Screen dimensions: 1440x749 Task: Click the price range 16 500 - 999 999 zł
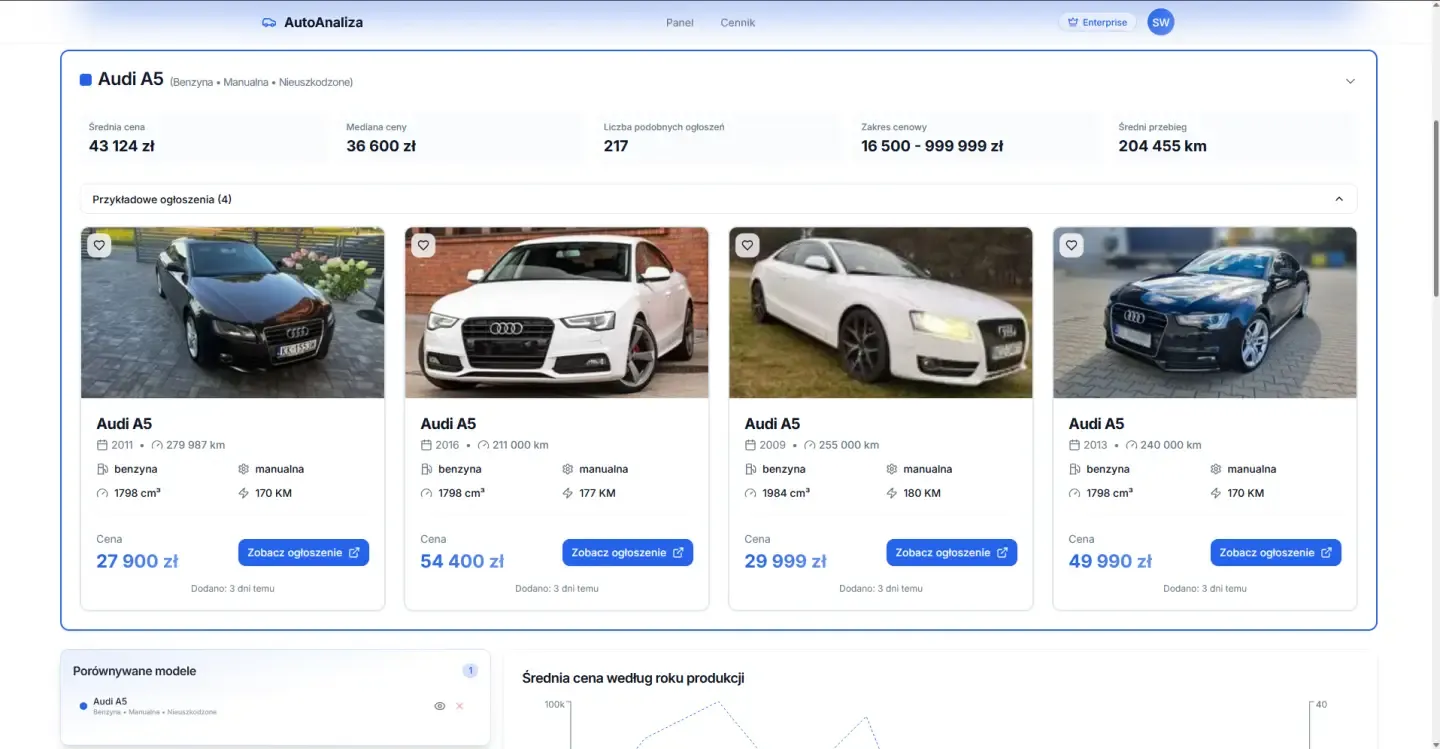[932, 146]
